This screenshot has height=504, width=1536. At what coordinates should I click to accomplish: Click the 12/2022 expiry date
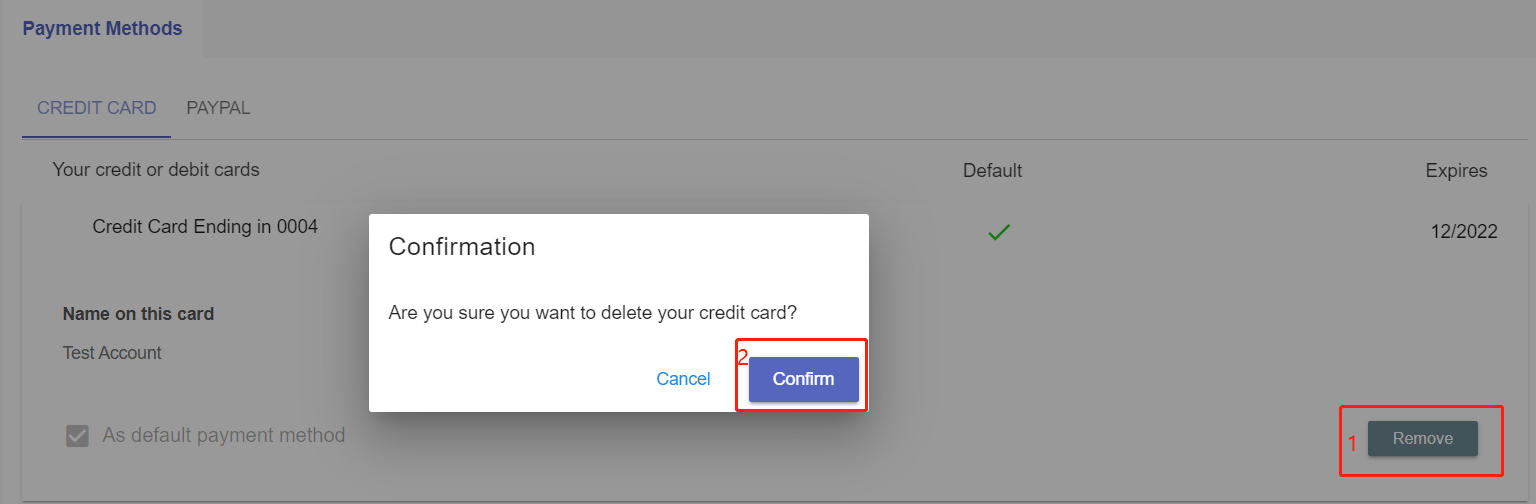[1463, 232]
